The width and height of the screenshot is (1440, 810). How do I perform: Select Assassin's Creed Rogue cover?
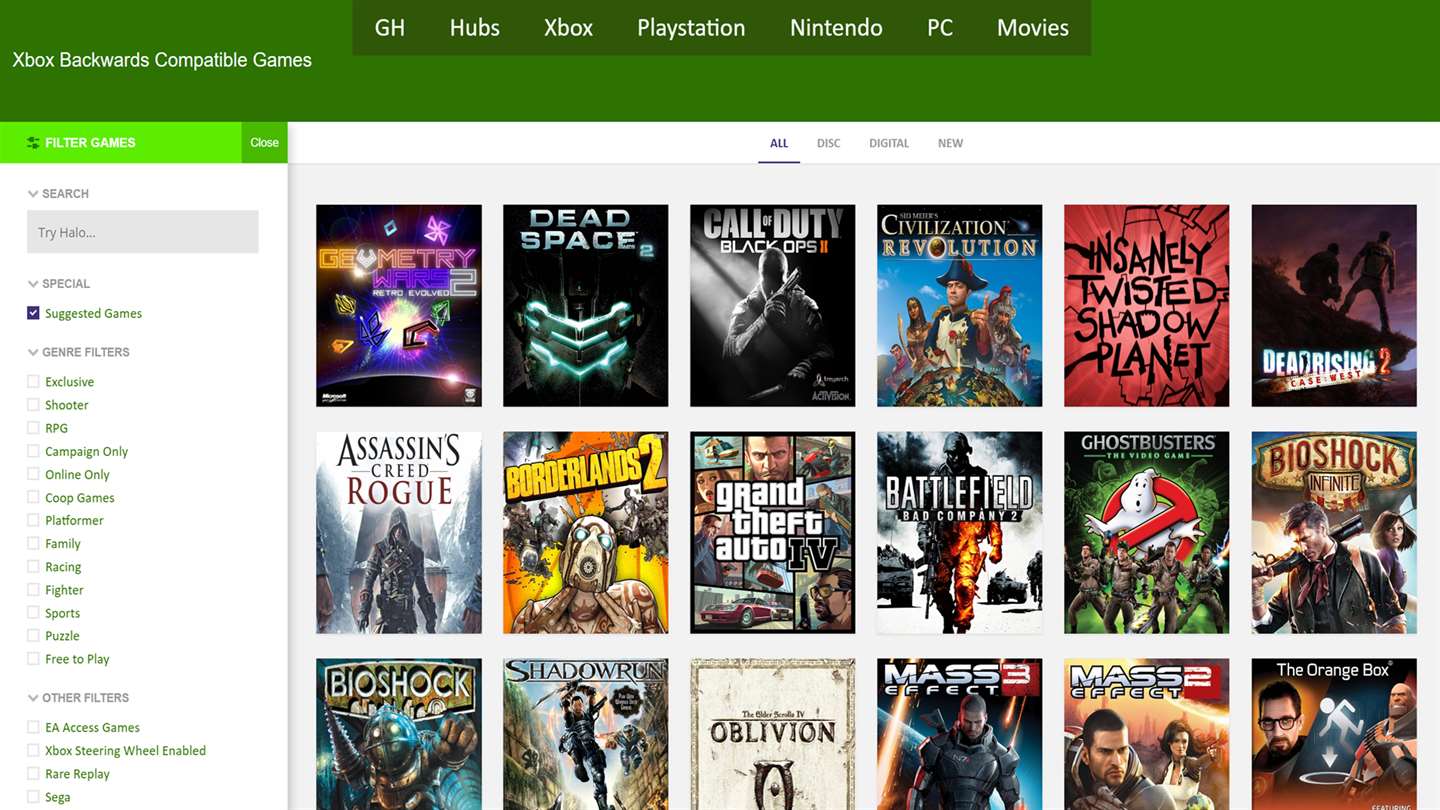click(x=399, y=533)
